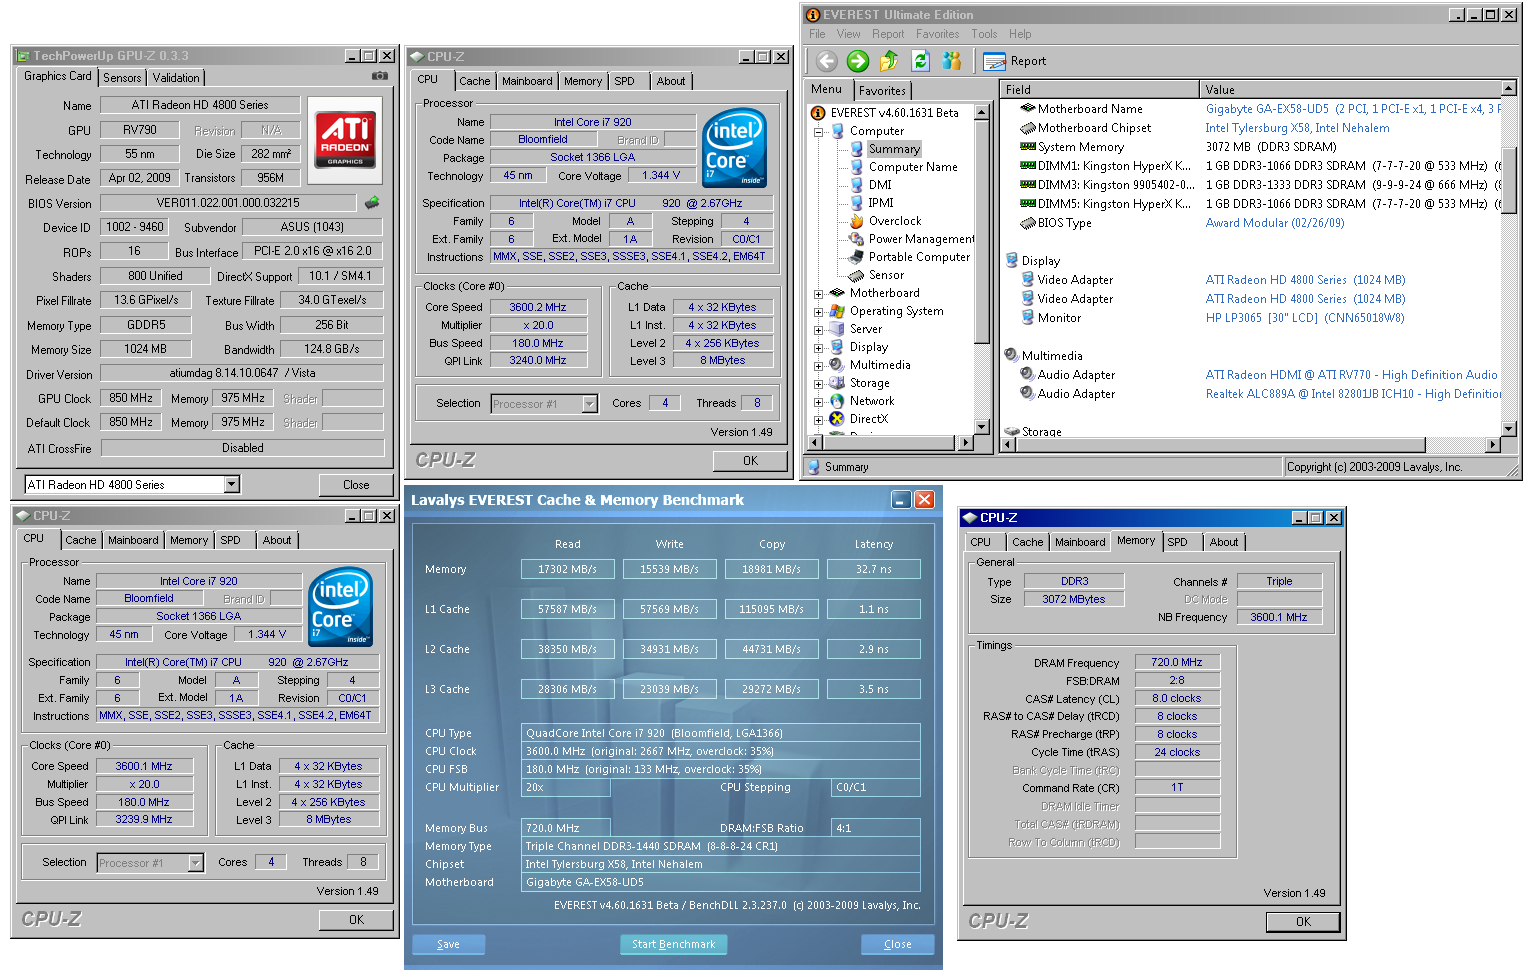Collapse the Computer node in EVEREST tree
The height and width of the screenshot is (977, 1530).
(819, 131)
